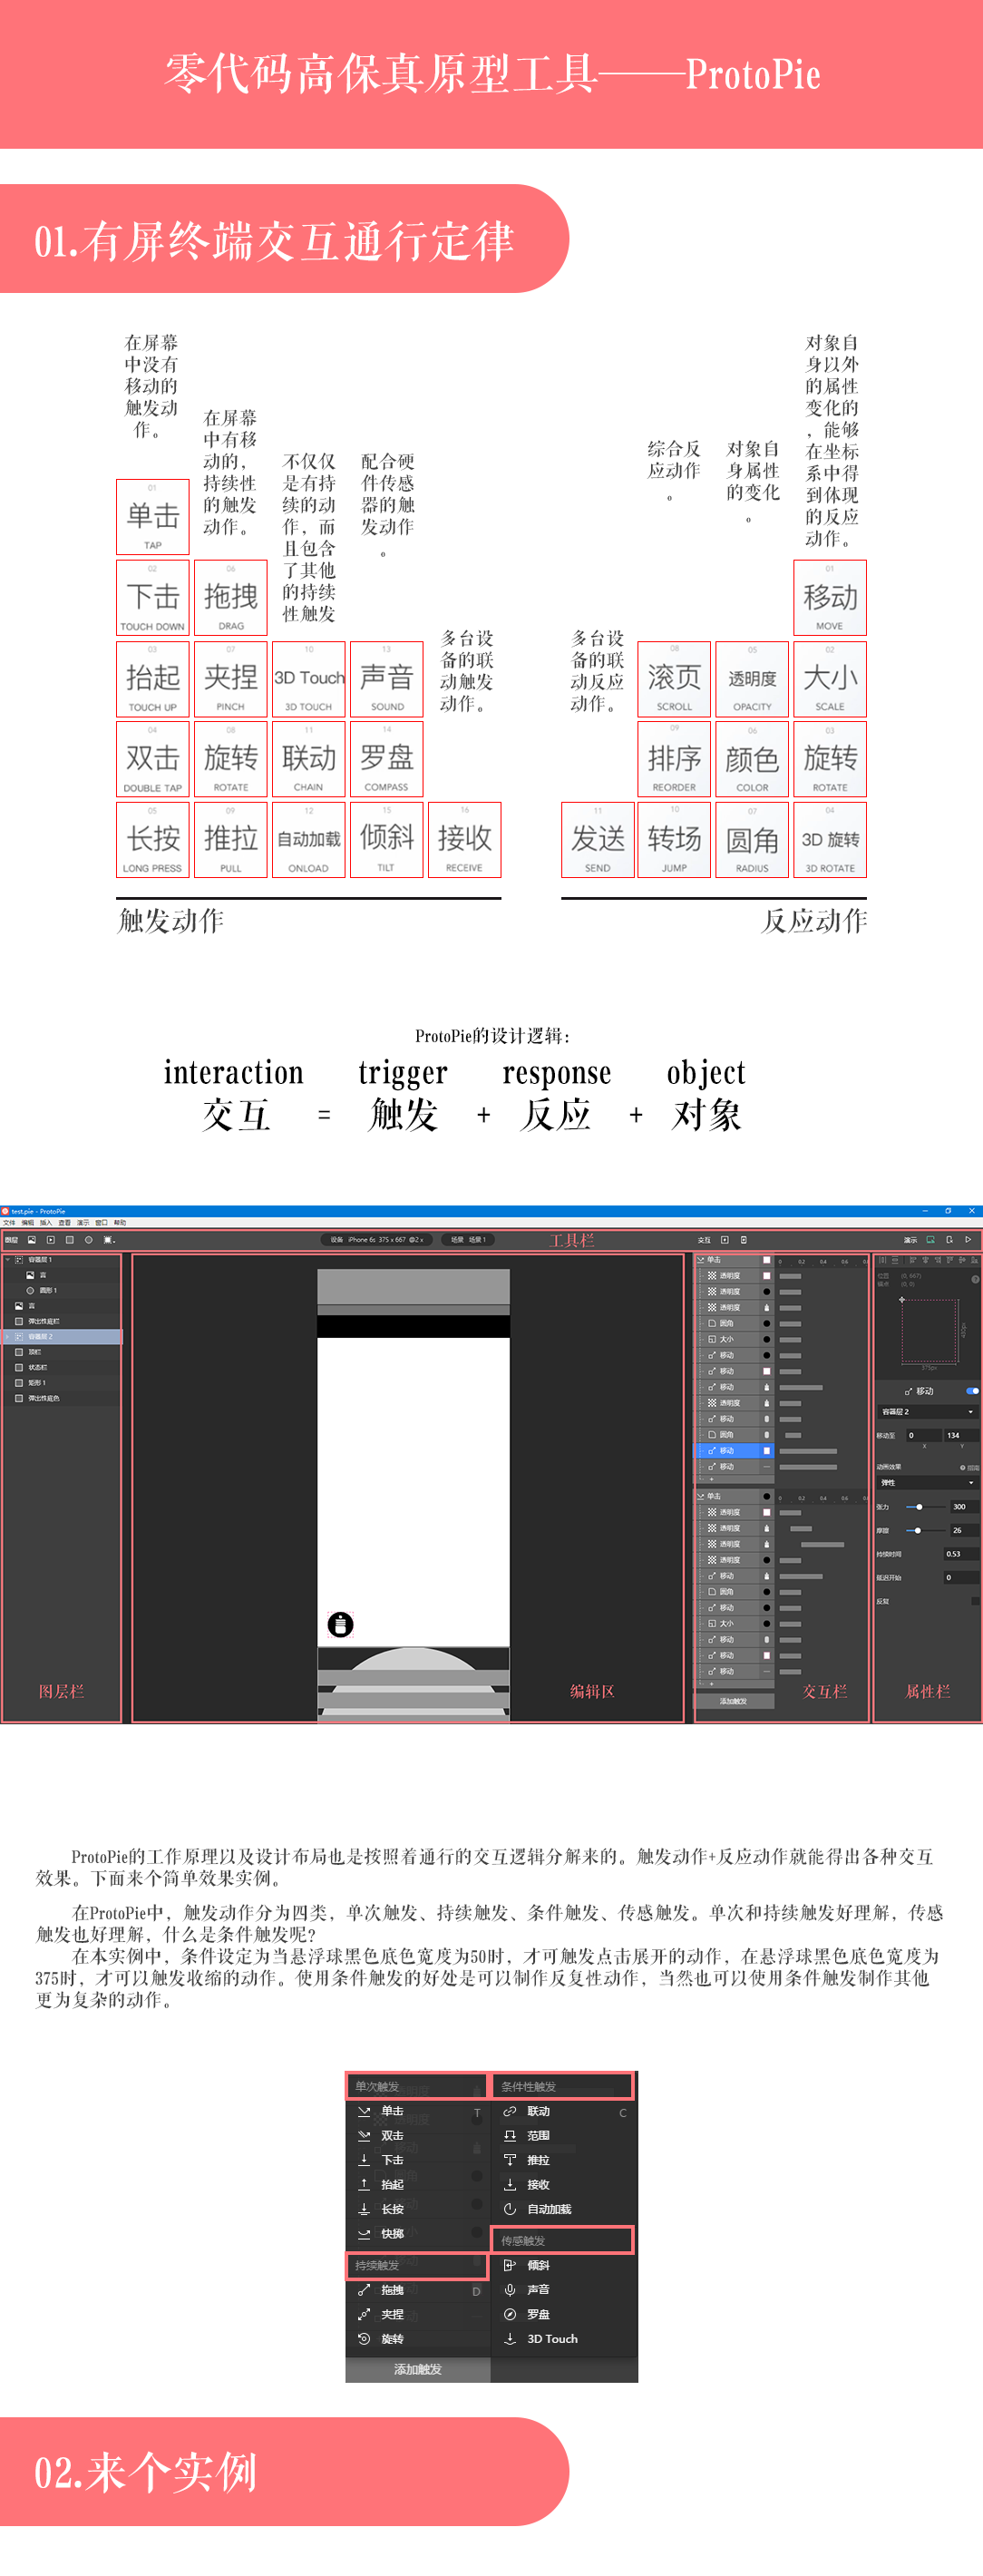Choose the 联动 chain link icon in trigger menu

click(x=510, y=2111)
